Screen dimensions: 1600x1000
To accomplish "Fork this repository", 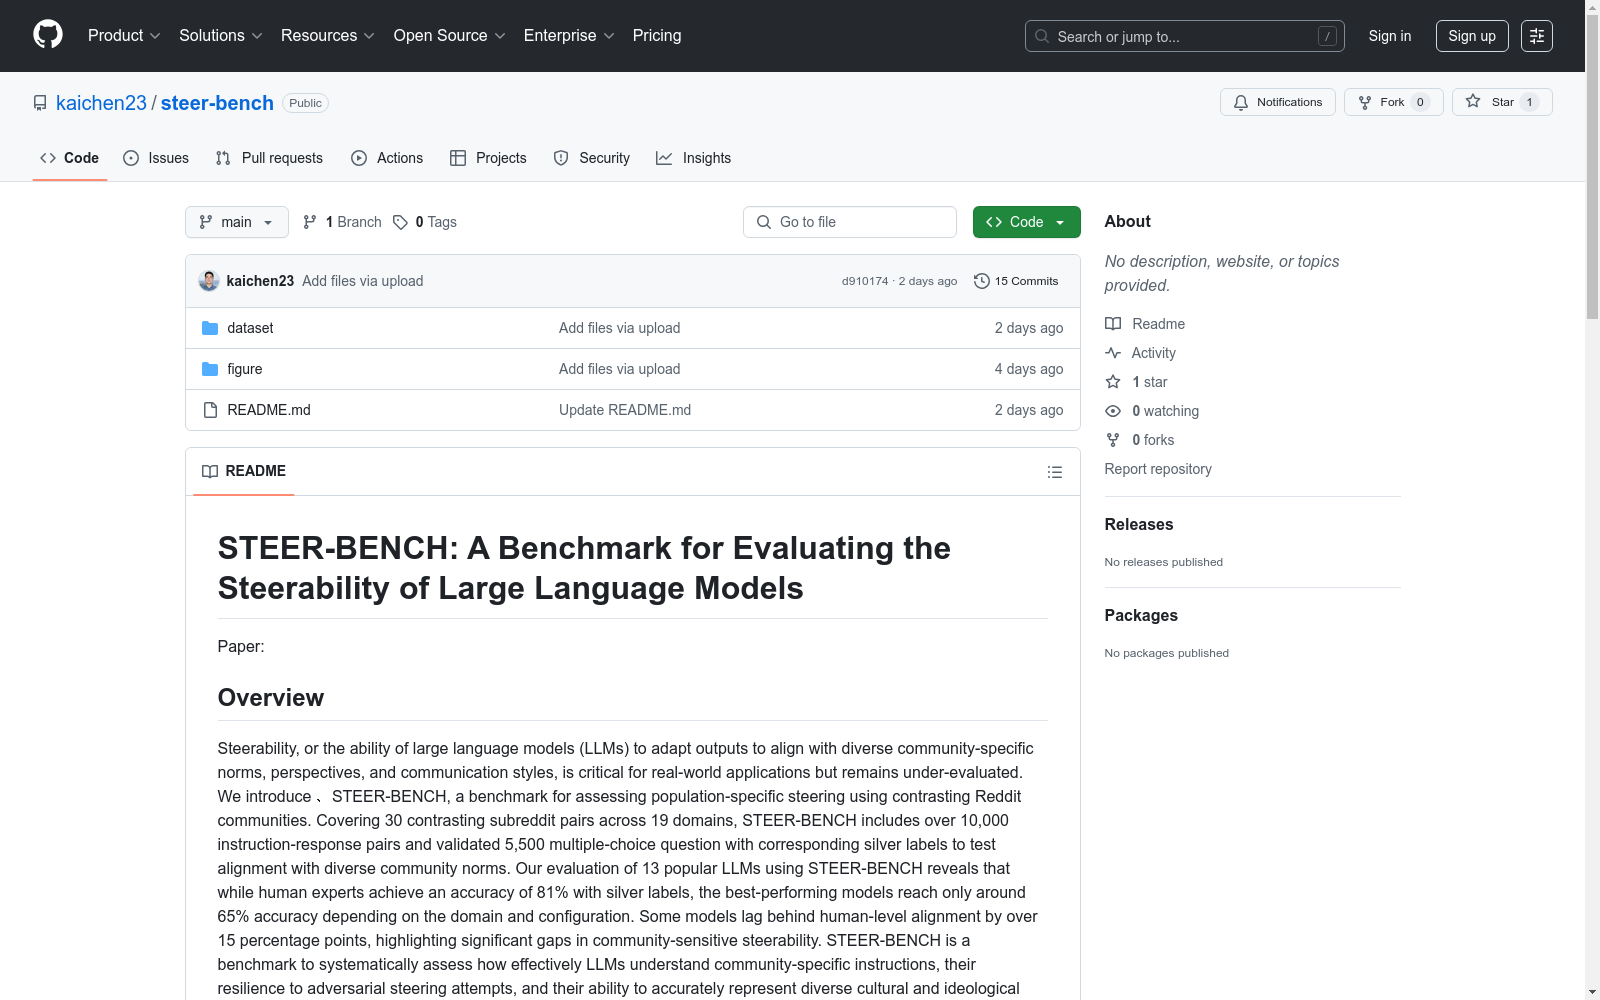I will click(x=1393, y=102).
